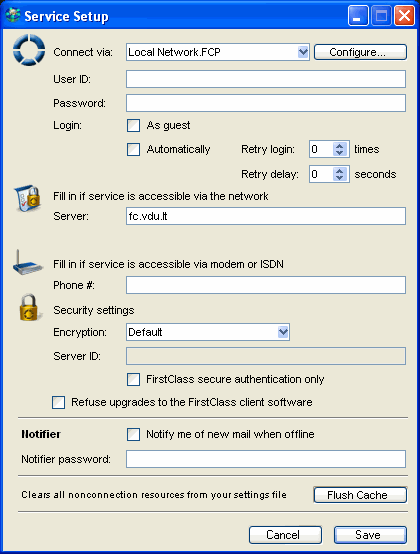420x554 pixels.
Task: Open the Configure... connection button
Action: 360,52
